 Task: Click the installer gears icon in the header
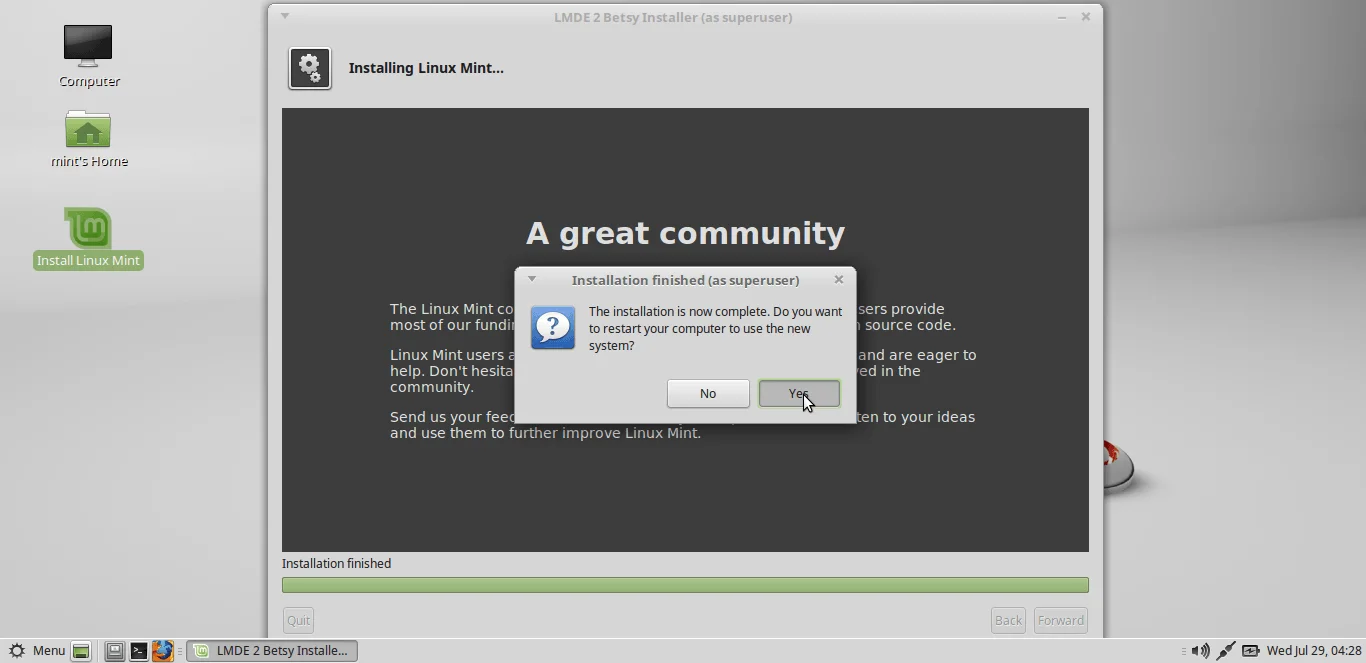pyautogui.click(x=310, y=68)
